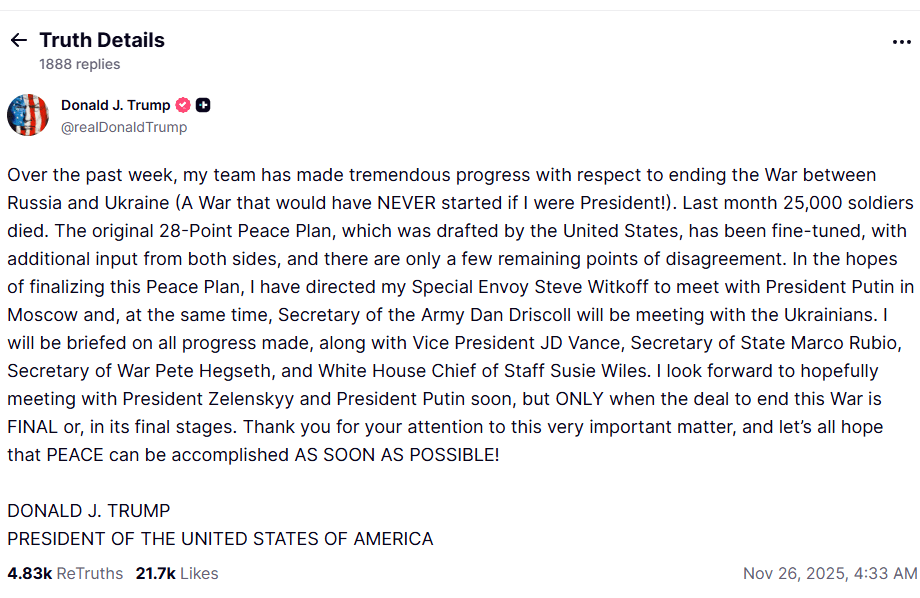Screen dimensions: 920x598
Task: Click "PRESIDENT OF THE UNITED STATES OF AMERICA" line
Action: [x=220, y=539]
